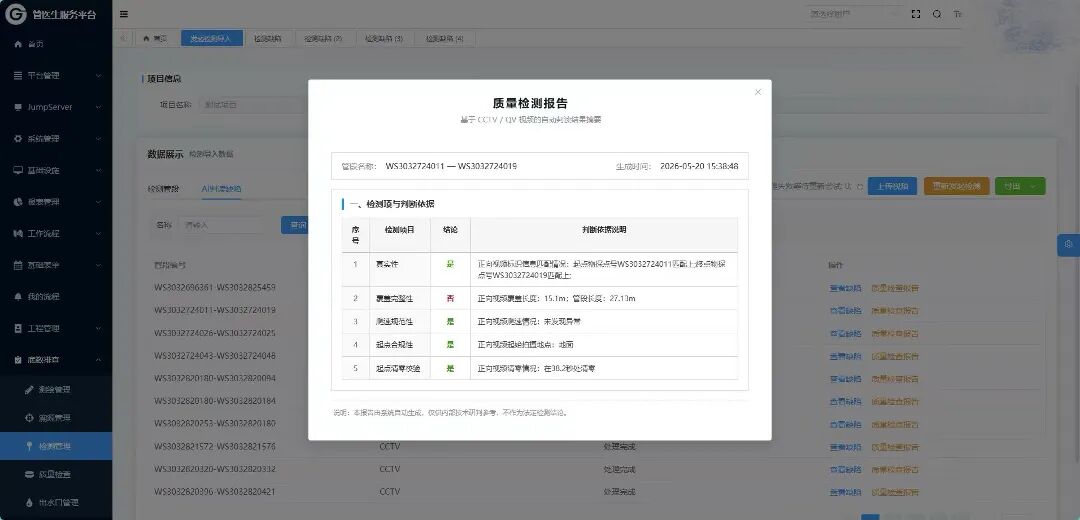
Task: Click the clipboard-check icon of the expanded menu
Action: pyautogui.click(x=18, y=360)
